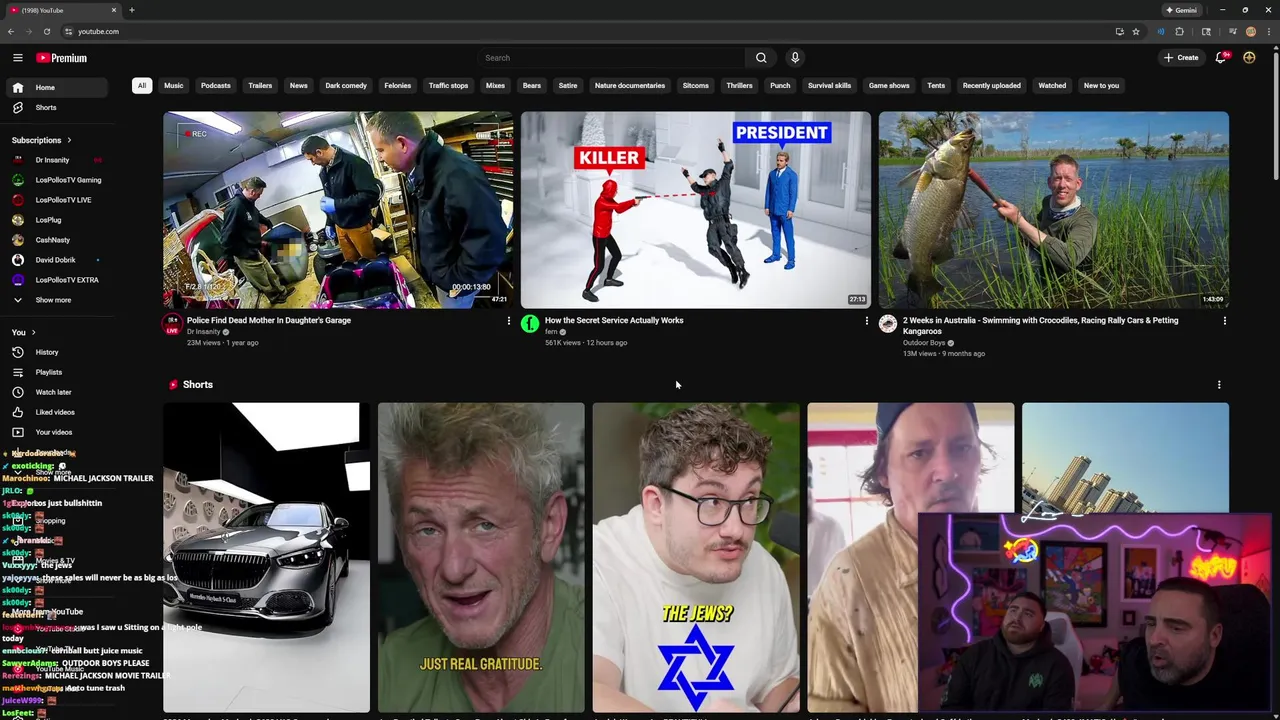Image resolution: width=1280 pixels, height=720 pixels.
Task: Open Dr Insanity subscription channel
Action: [58, 160]
